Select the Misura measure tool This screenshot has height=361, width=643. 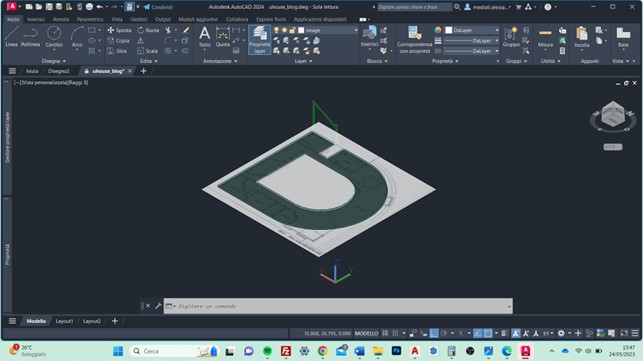click(x=545, y=38)
